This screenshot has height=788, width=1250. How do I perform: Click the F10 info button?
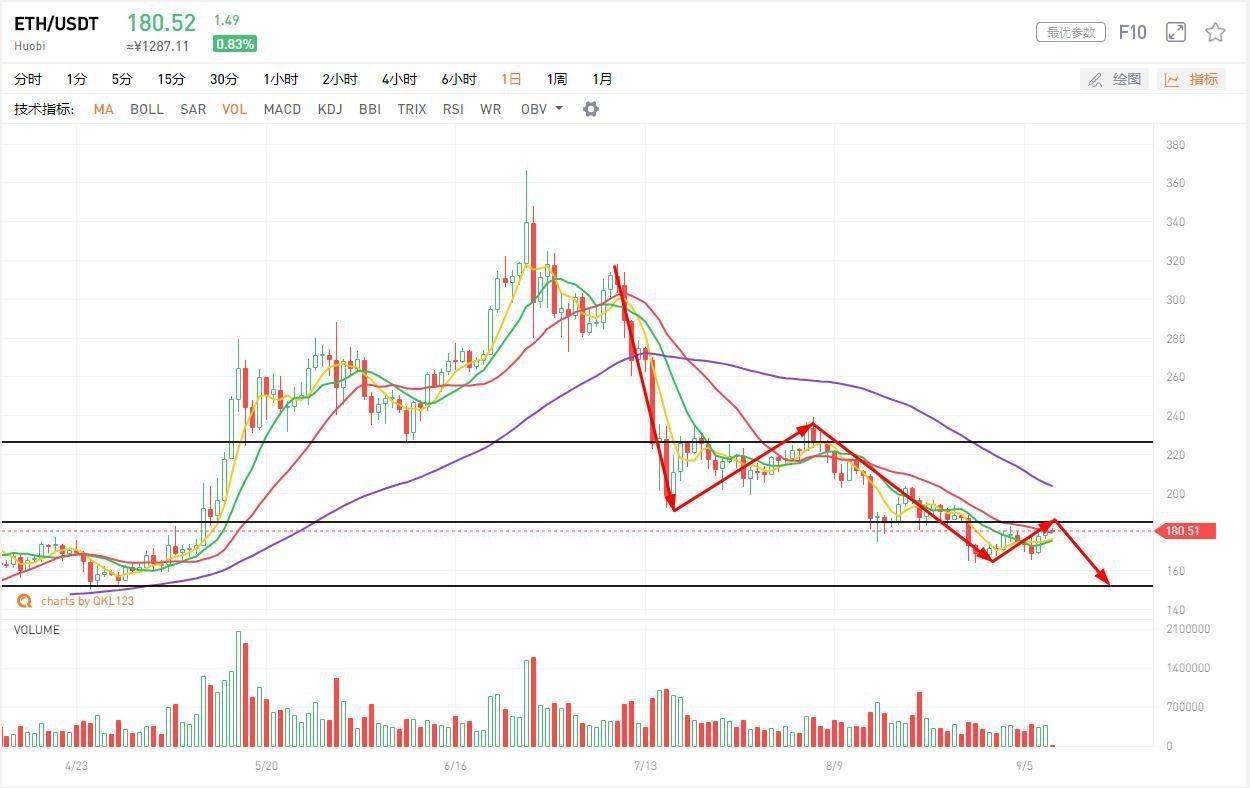[1132, 32]
